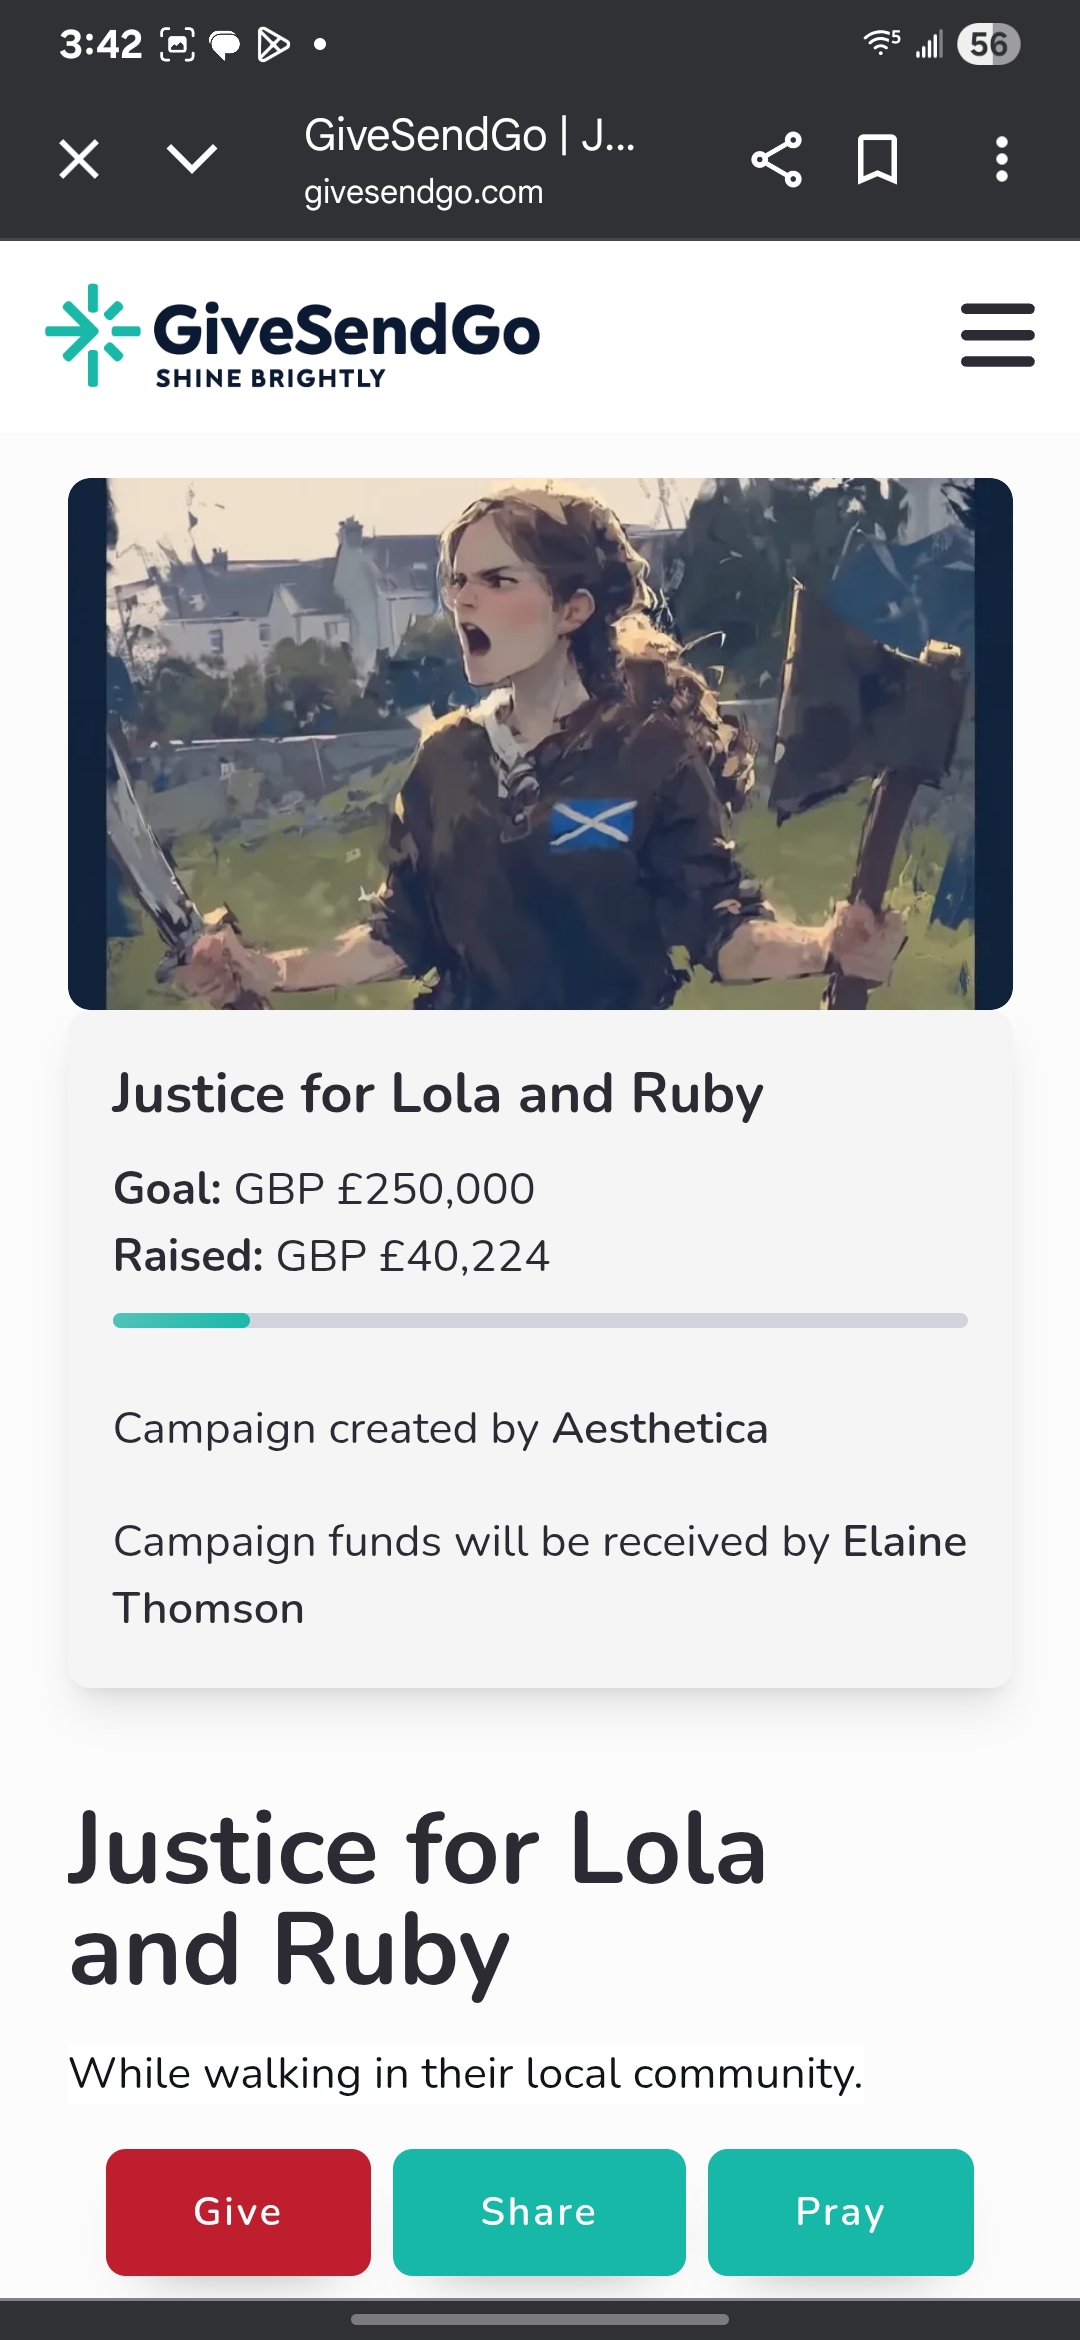This screenshot has width=1080, height=2340.
Task: Tap the browser share icon
Action: point(776,159)
